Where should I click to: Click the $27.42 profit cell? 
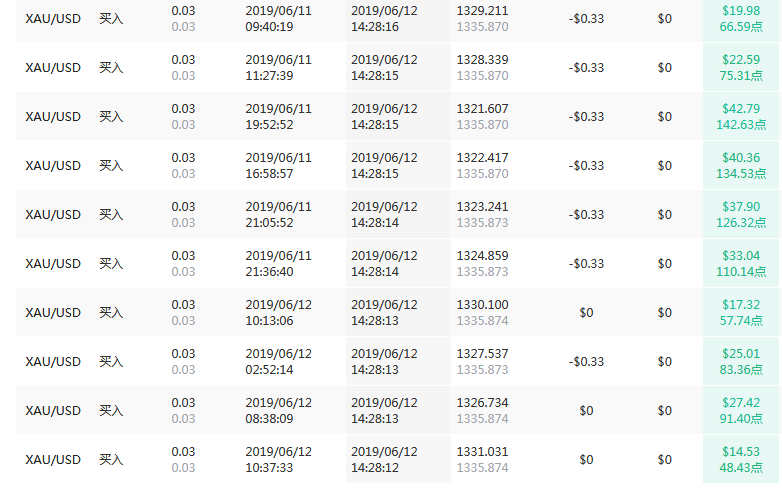click(741, 402)
